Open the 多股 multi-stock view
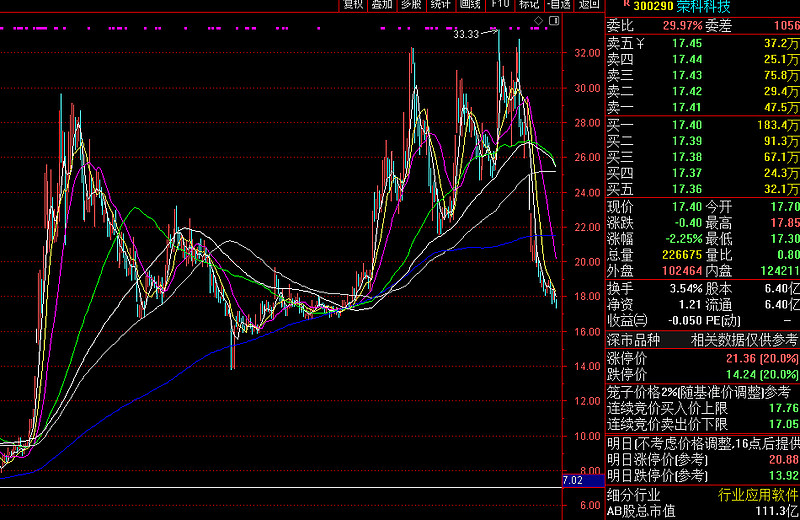800x520 pixels. 411,5
